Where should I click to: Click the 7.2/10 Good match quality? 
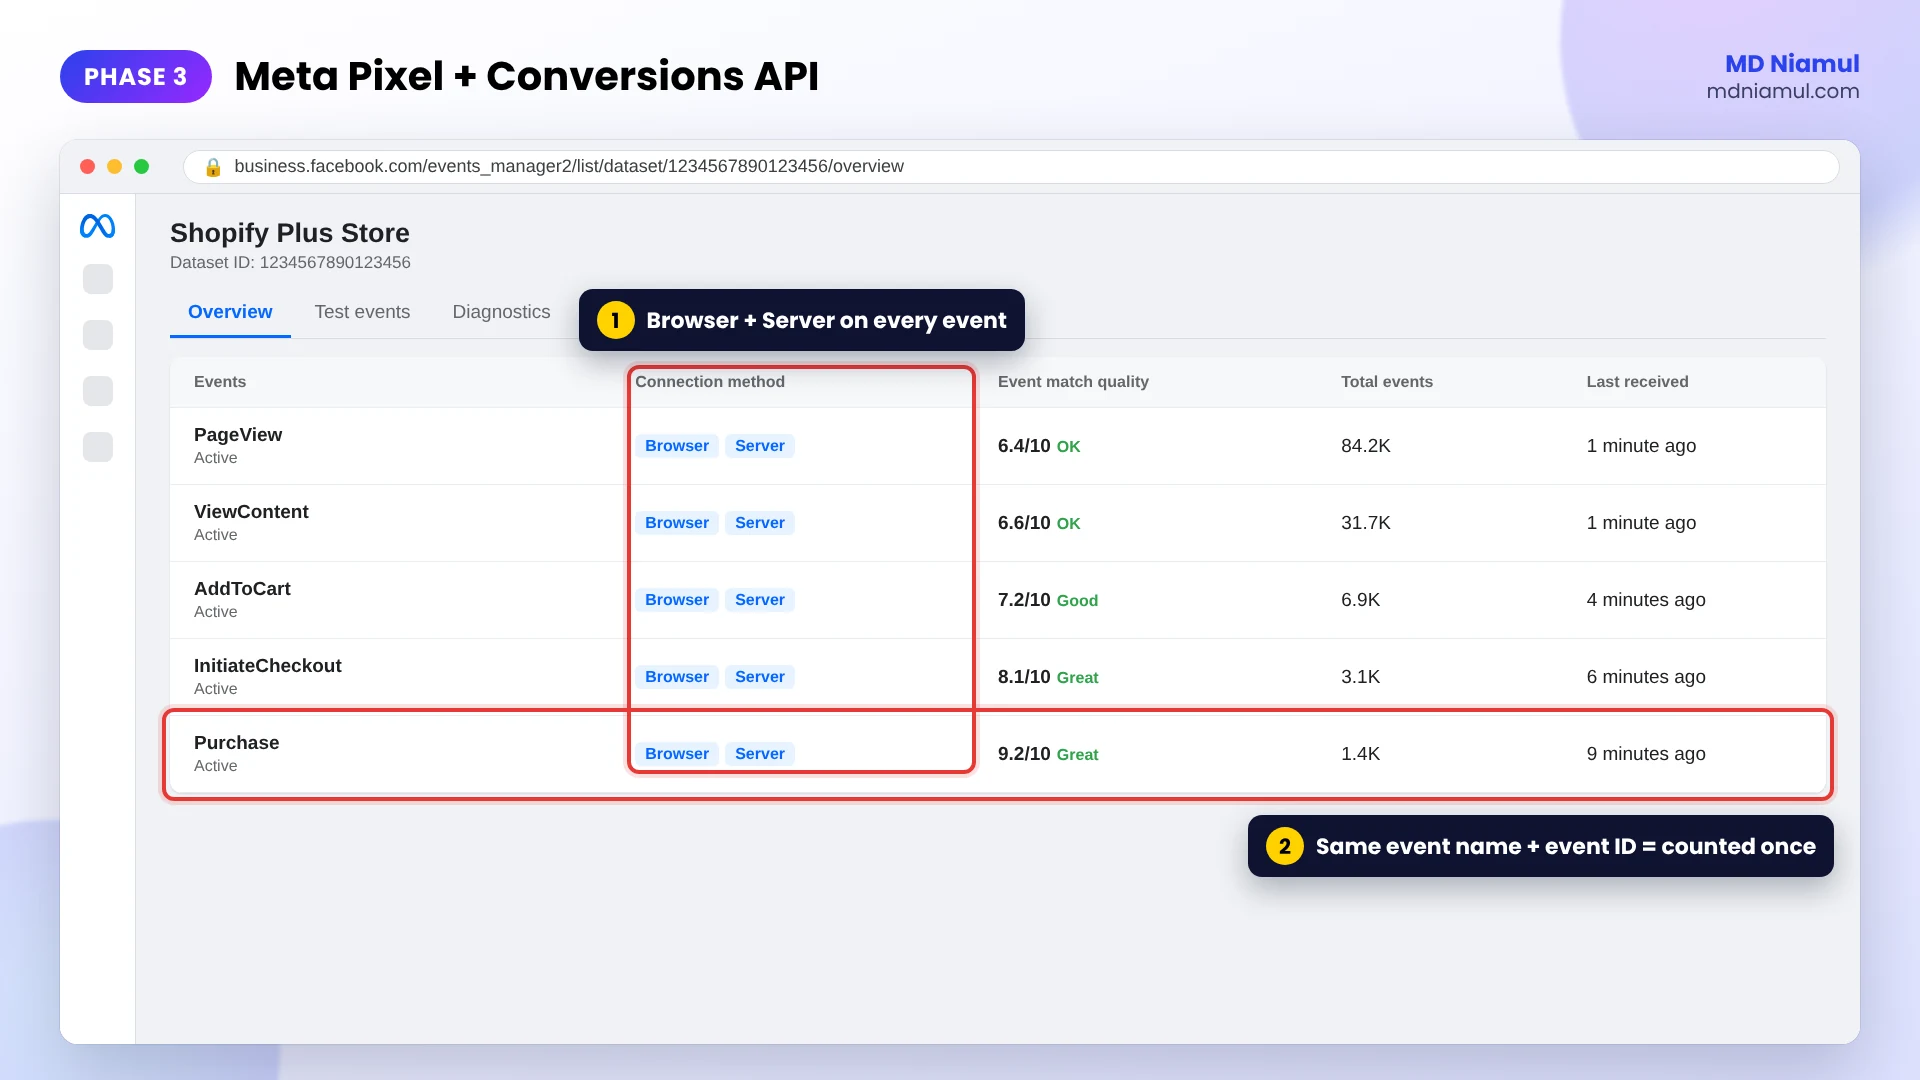1048,600
